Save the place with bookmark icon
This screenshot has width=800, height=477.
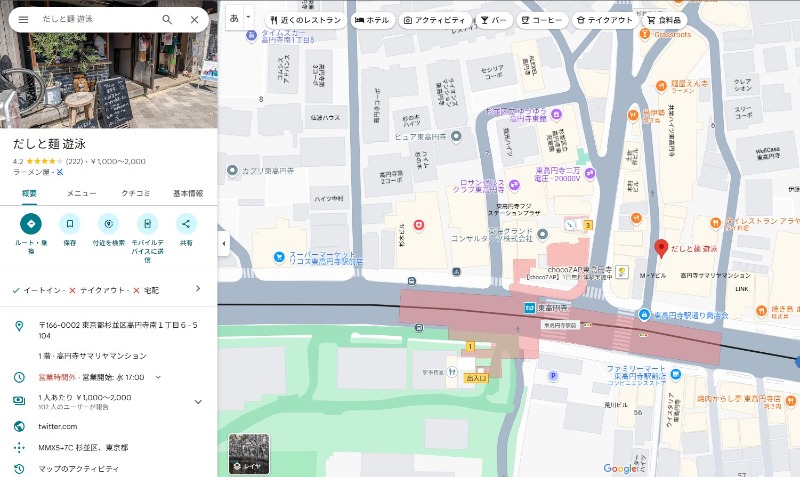click(69, 223)
